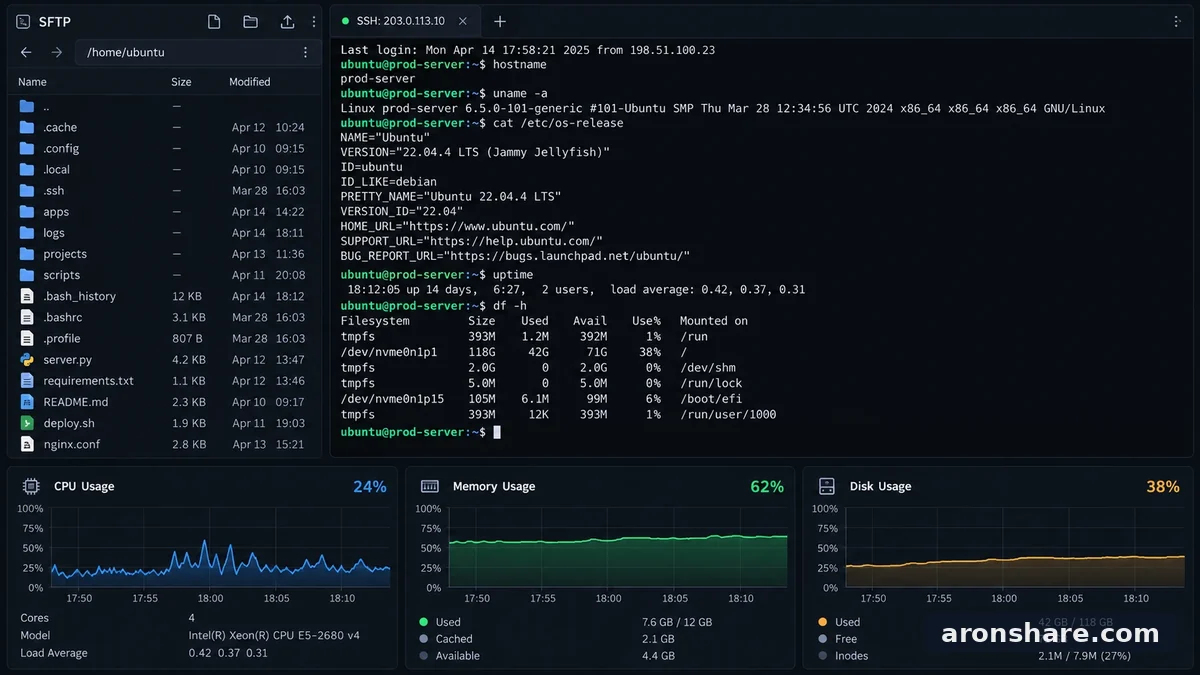Image resolution: width=1200 pixels, height=675 pixels.
Task: Click the Python icon next to server.py
Action: tap(27, 359)
